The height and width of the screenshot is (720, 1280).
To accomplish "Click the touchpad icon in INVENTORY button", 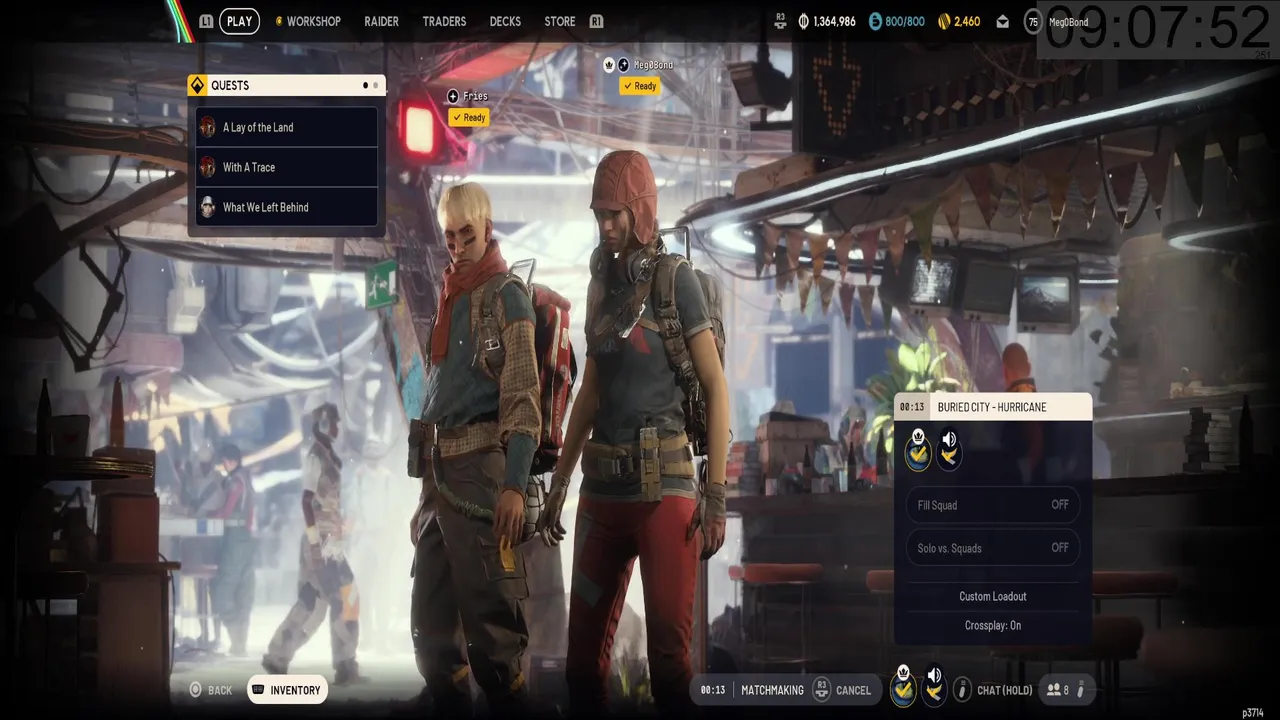I will click(x=258, y=689).
